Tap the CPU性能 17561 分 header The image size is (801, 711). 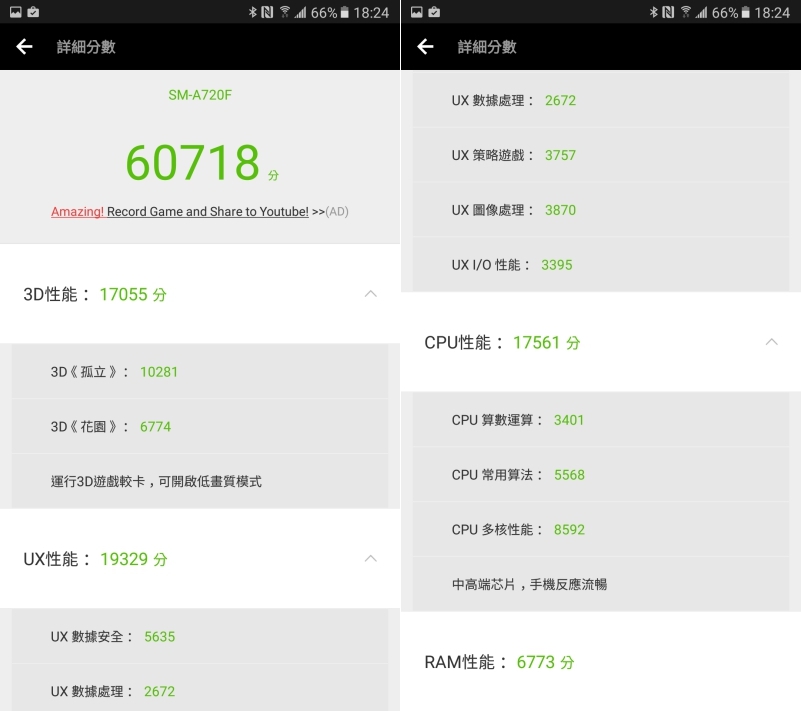coord(601,342)
